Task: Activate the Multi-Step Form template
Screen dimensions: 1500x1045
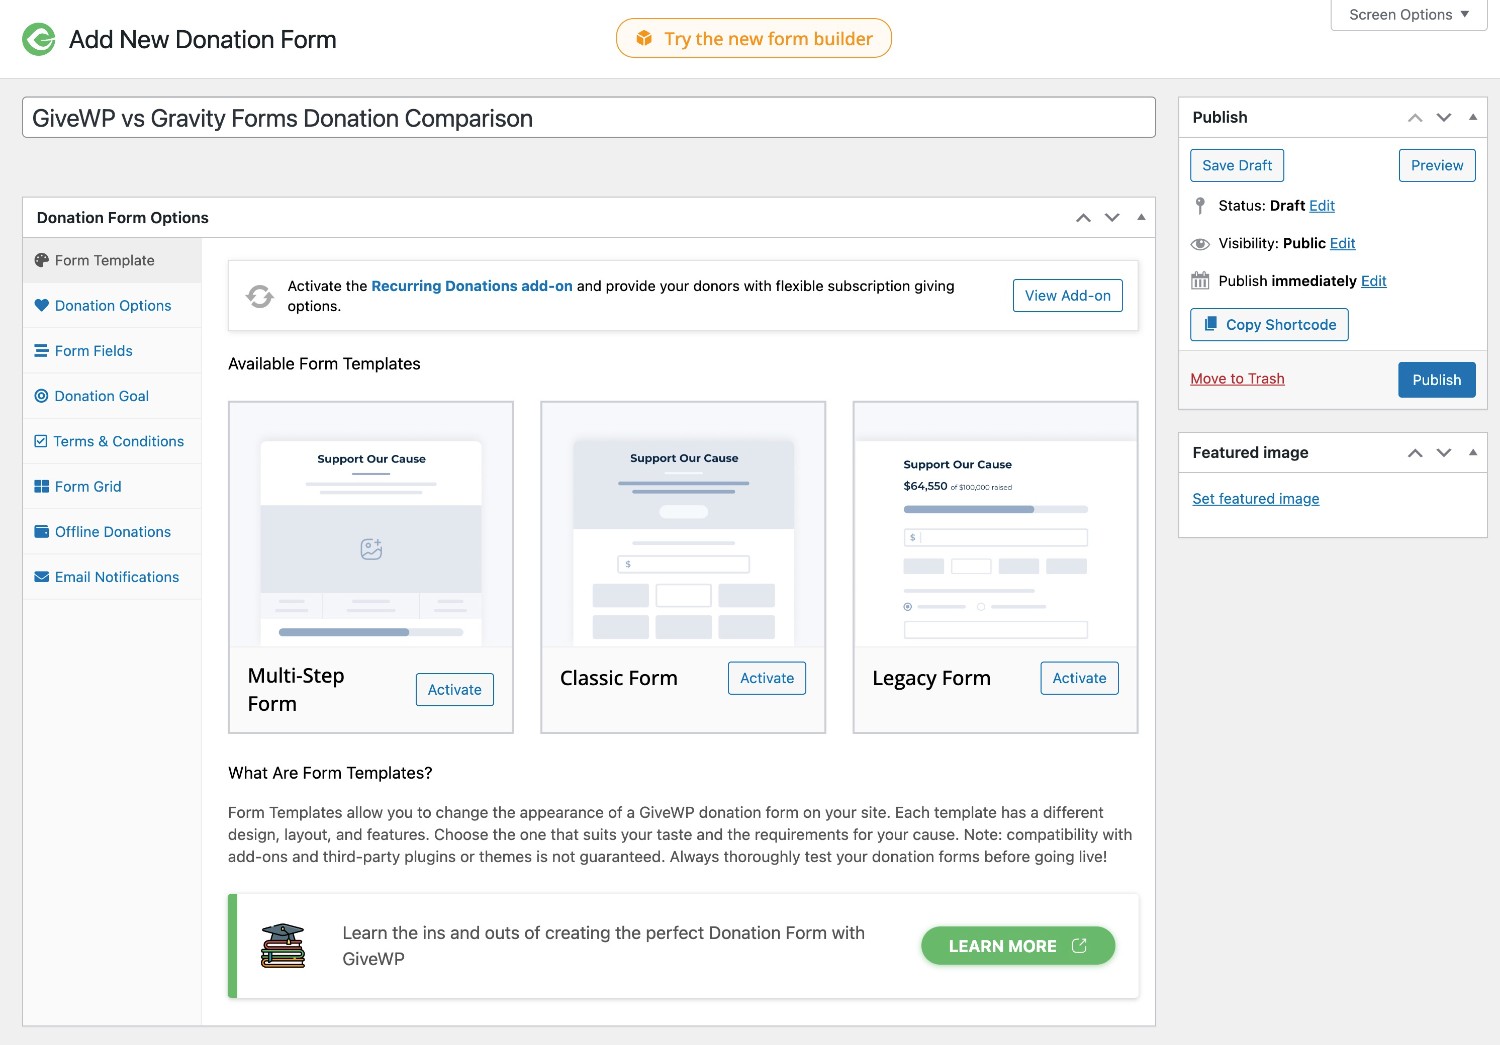Action: 455,689
